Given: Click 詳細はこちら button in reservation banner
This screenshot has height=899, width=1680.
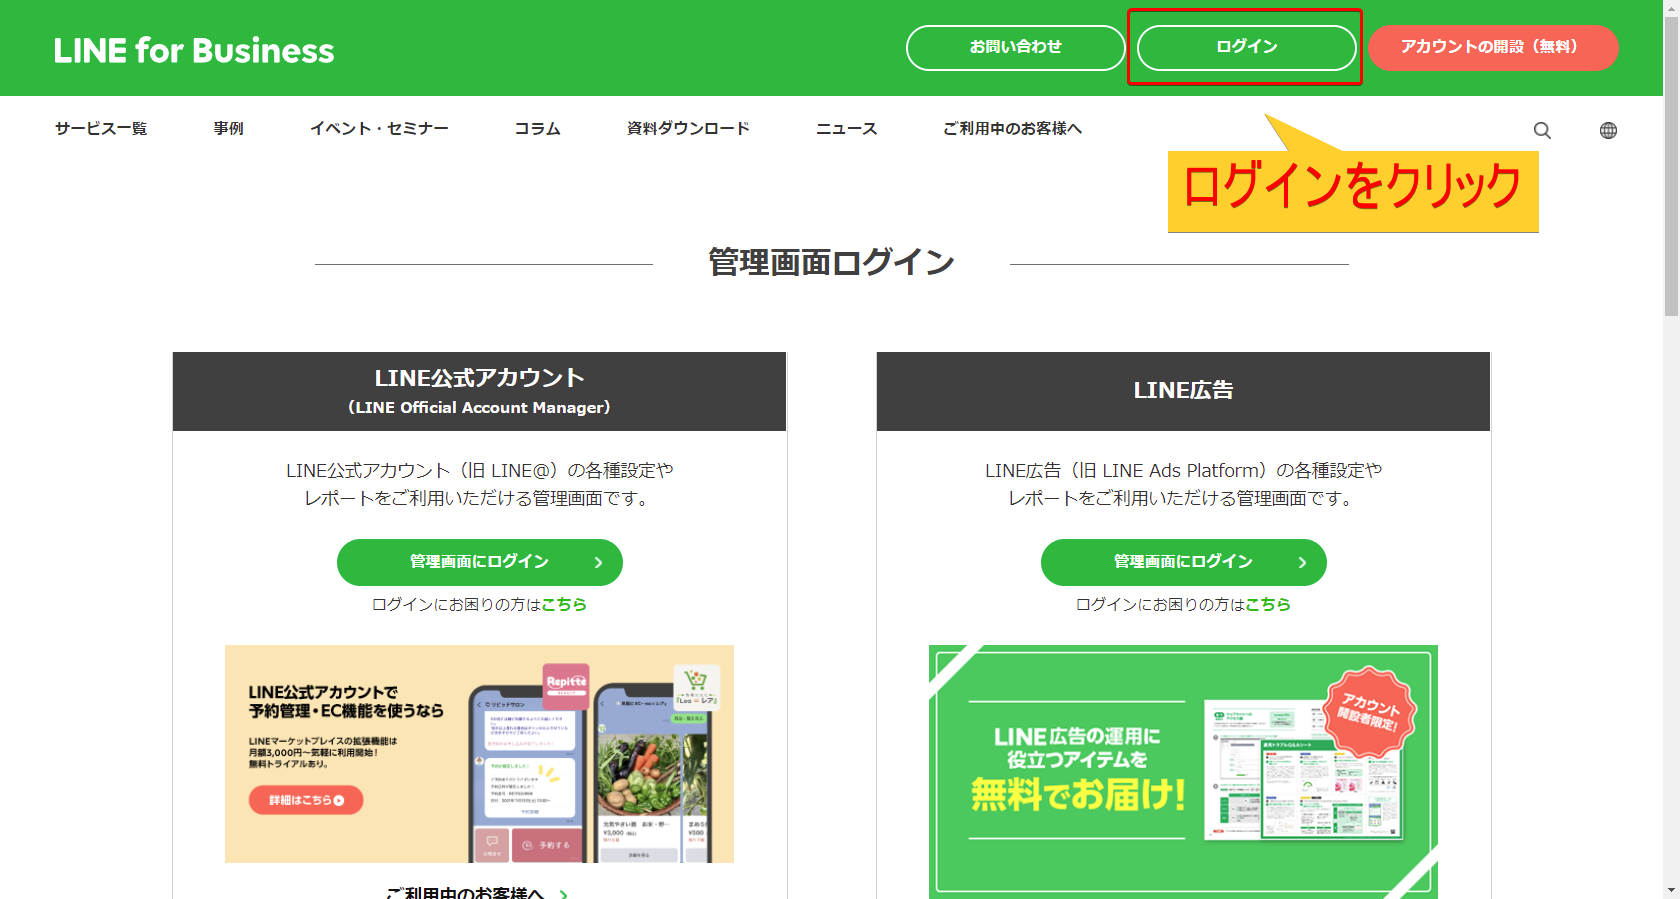Looking at the screenshot, I should click(x=305, y=800).
